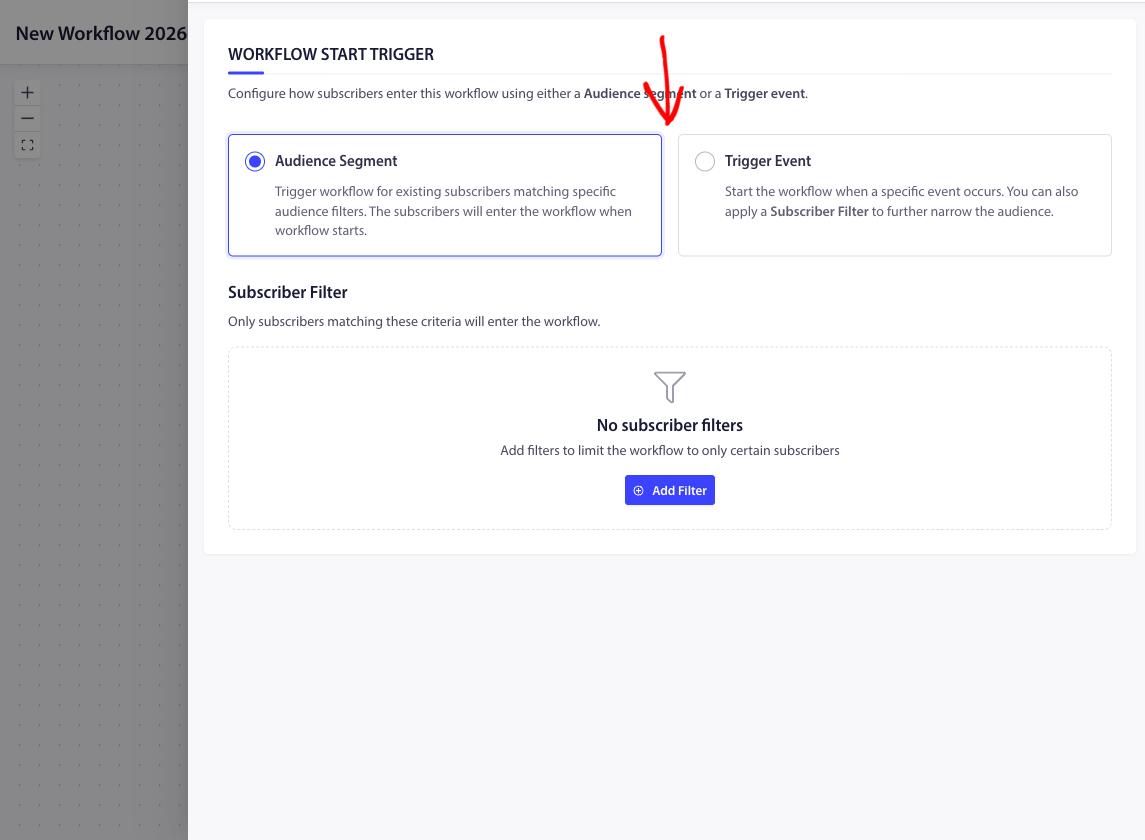Click the Workflow Start Trigger heading

(x=331, y=55)
